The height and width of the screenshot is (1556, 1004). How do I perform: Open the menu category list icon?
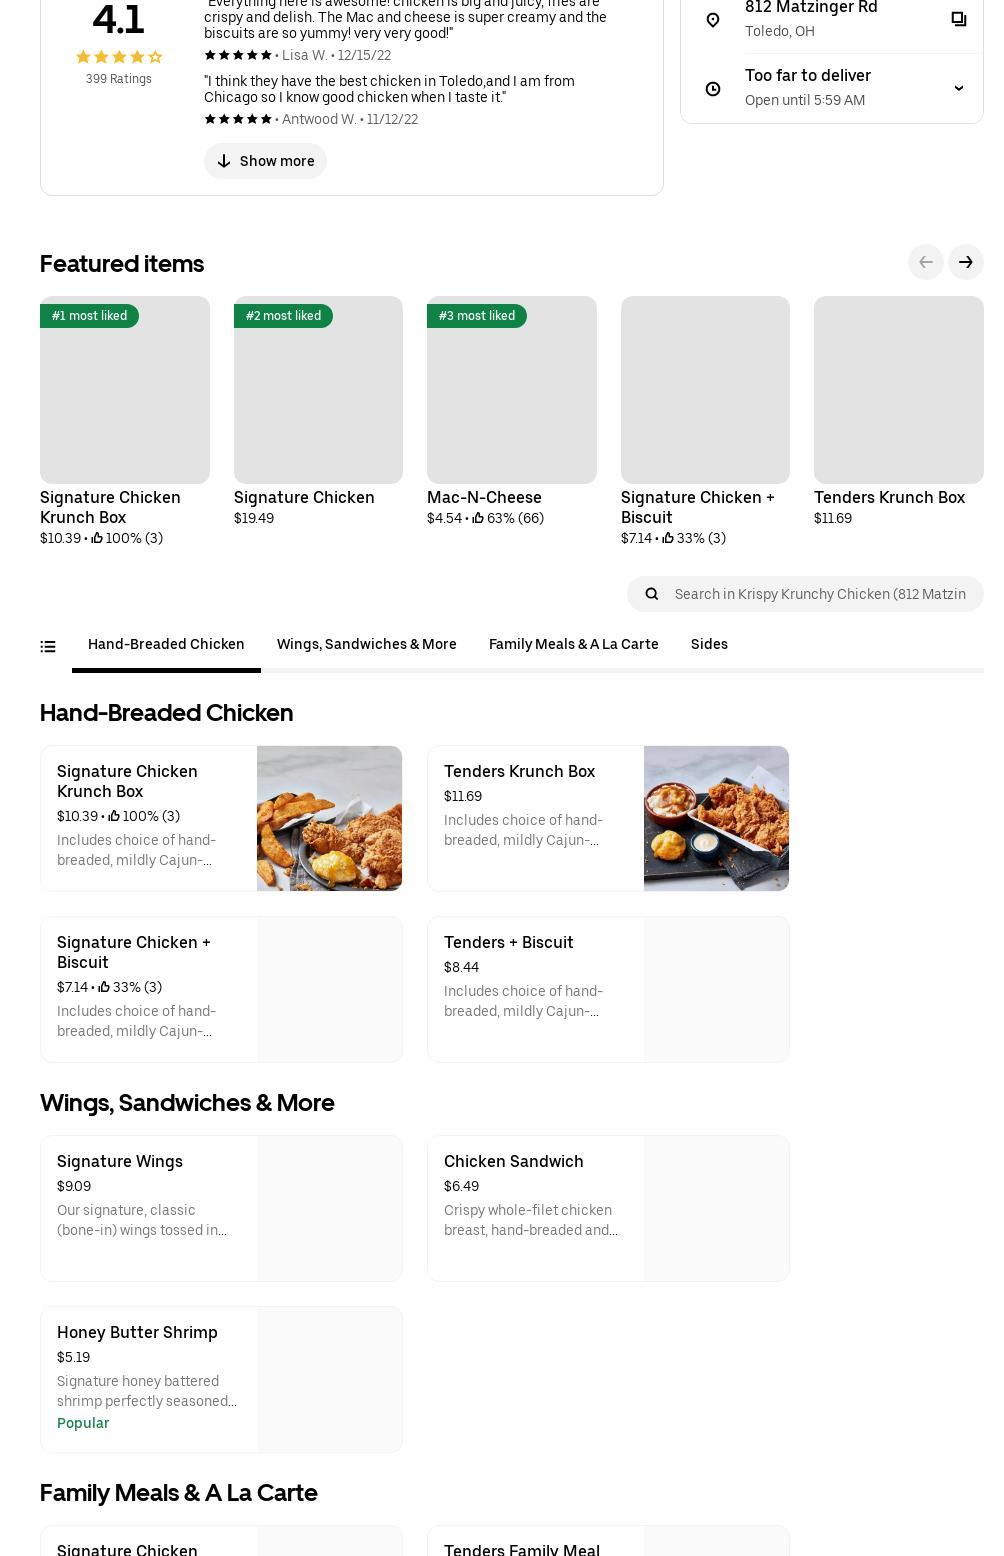[48, 646]
